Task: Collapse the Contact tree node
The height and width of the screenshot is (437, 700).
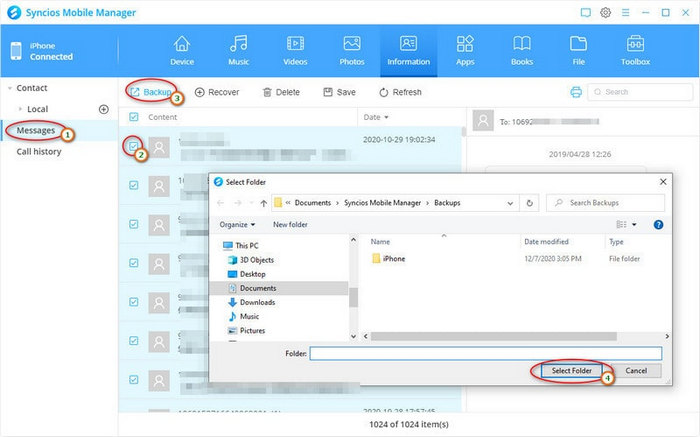Action: [x=10, y=88]
